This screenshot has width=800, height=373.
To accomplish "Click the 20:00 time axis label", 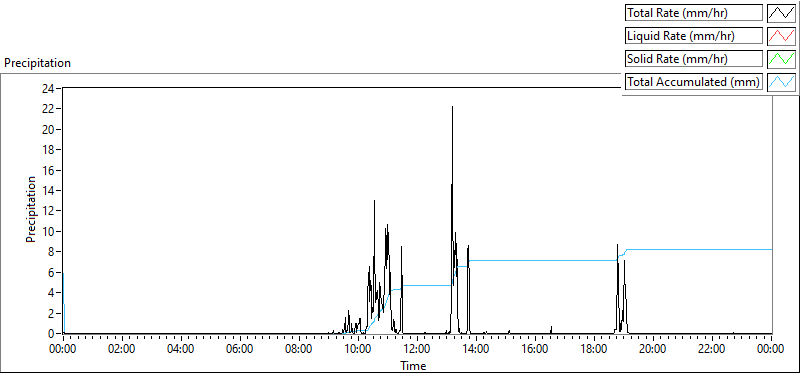I will click(x=653, y=350).
